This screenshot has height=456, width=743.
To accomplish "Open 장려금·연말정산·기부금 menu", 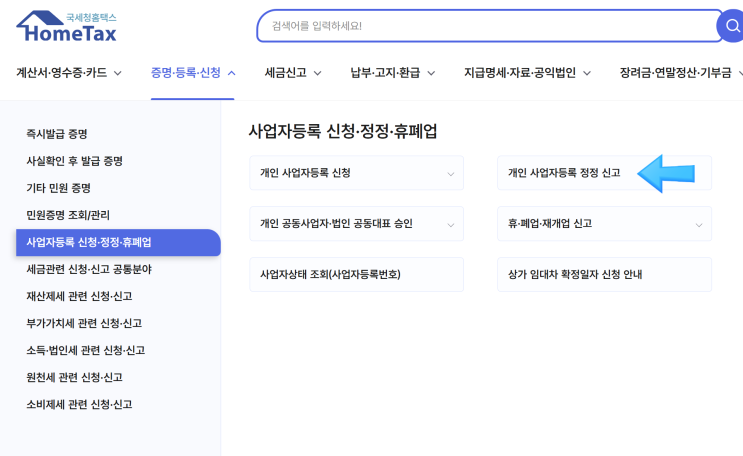I will pos(680,73).
